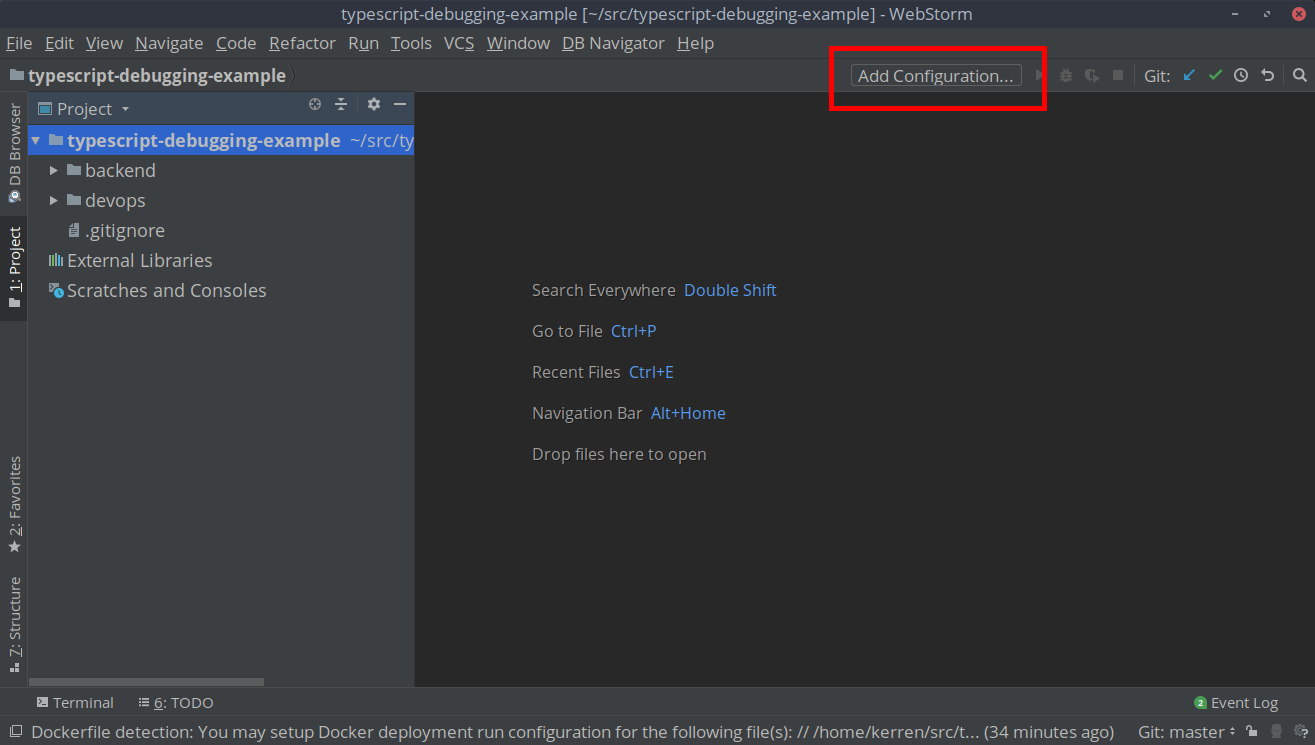Click the Run with Coverage icon
Screen dimensions: 1315x745
pos(1092,76)
